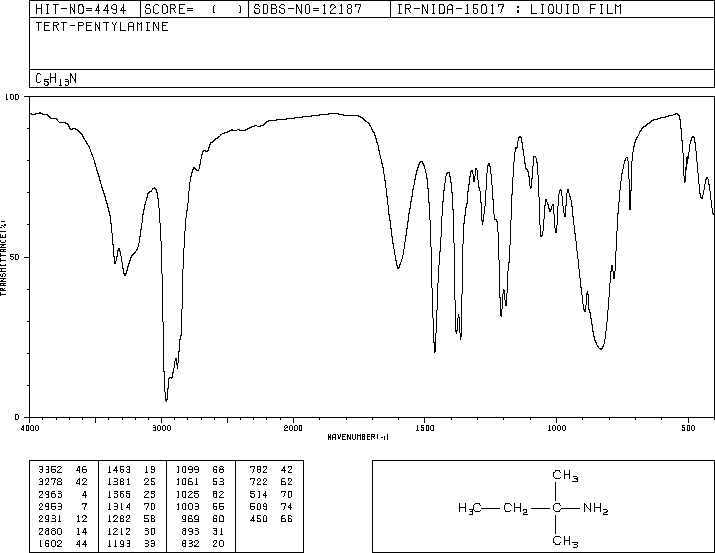715x553 pixels.
Task: Click the compound name TERT-PENTYLAMINE
Action: (102, 26)
